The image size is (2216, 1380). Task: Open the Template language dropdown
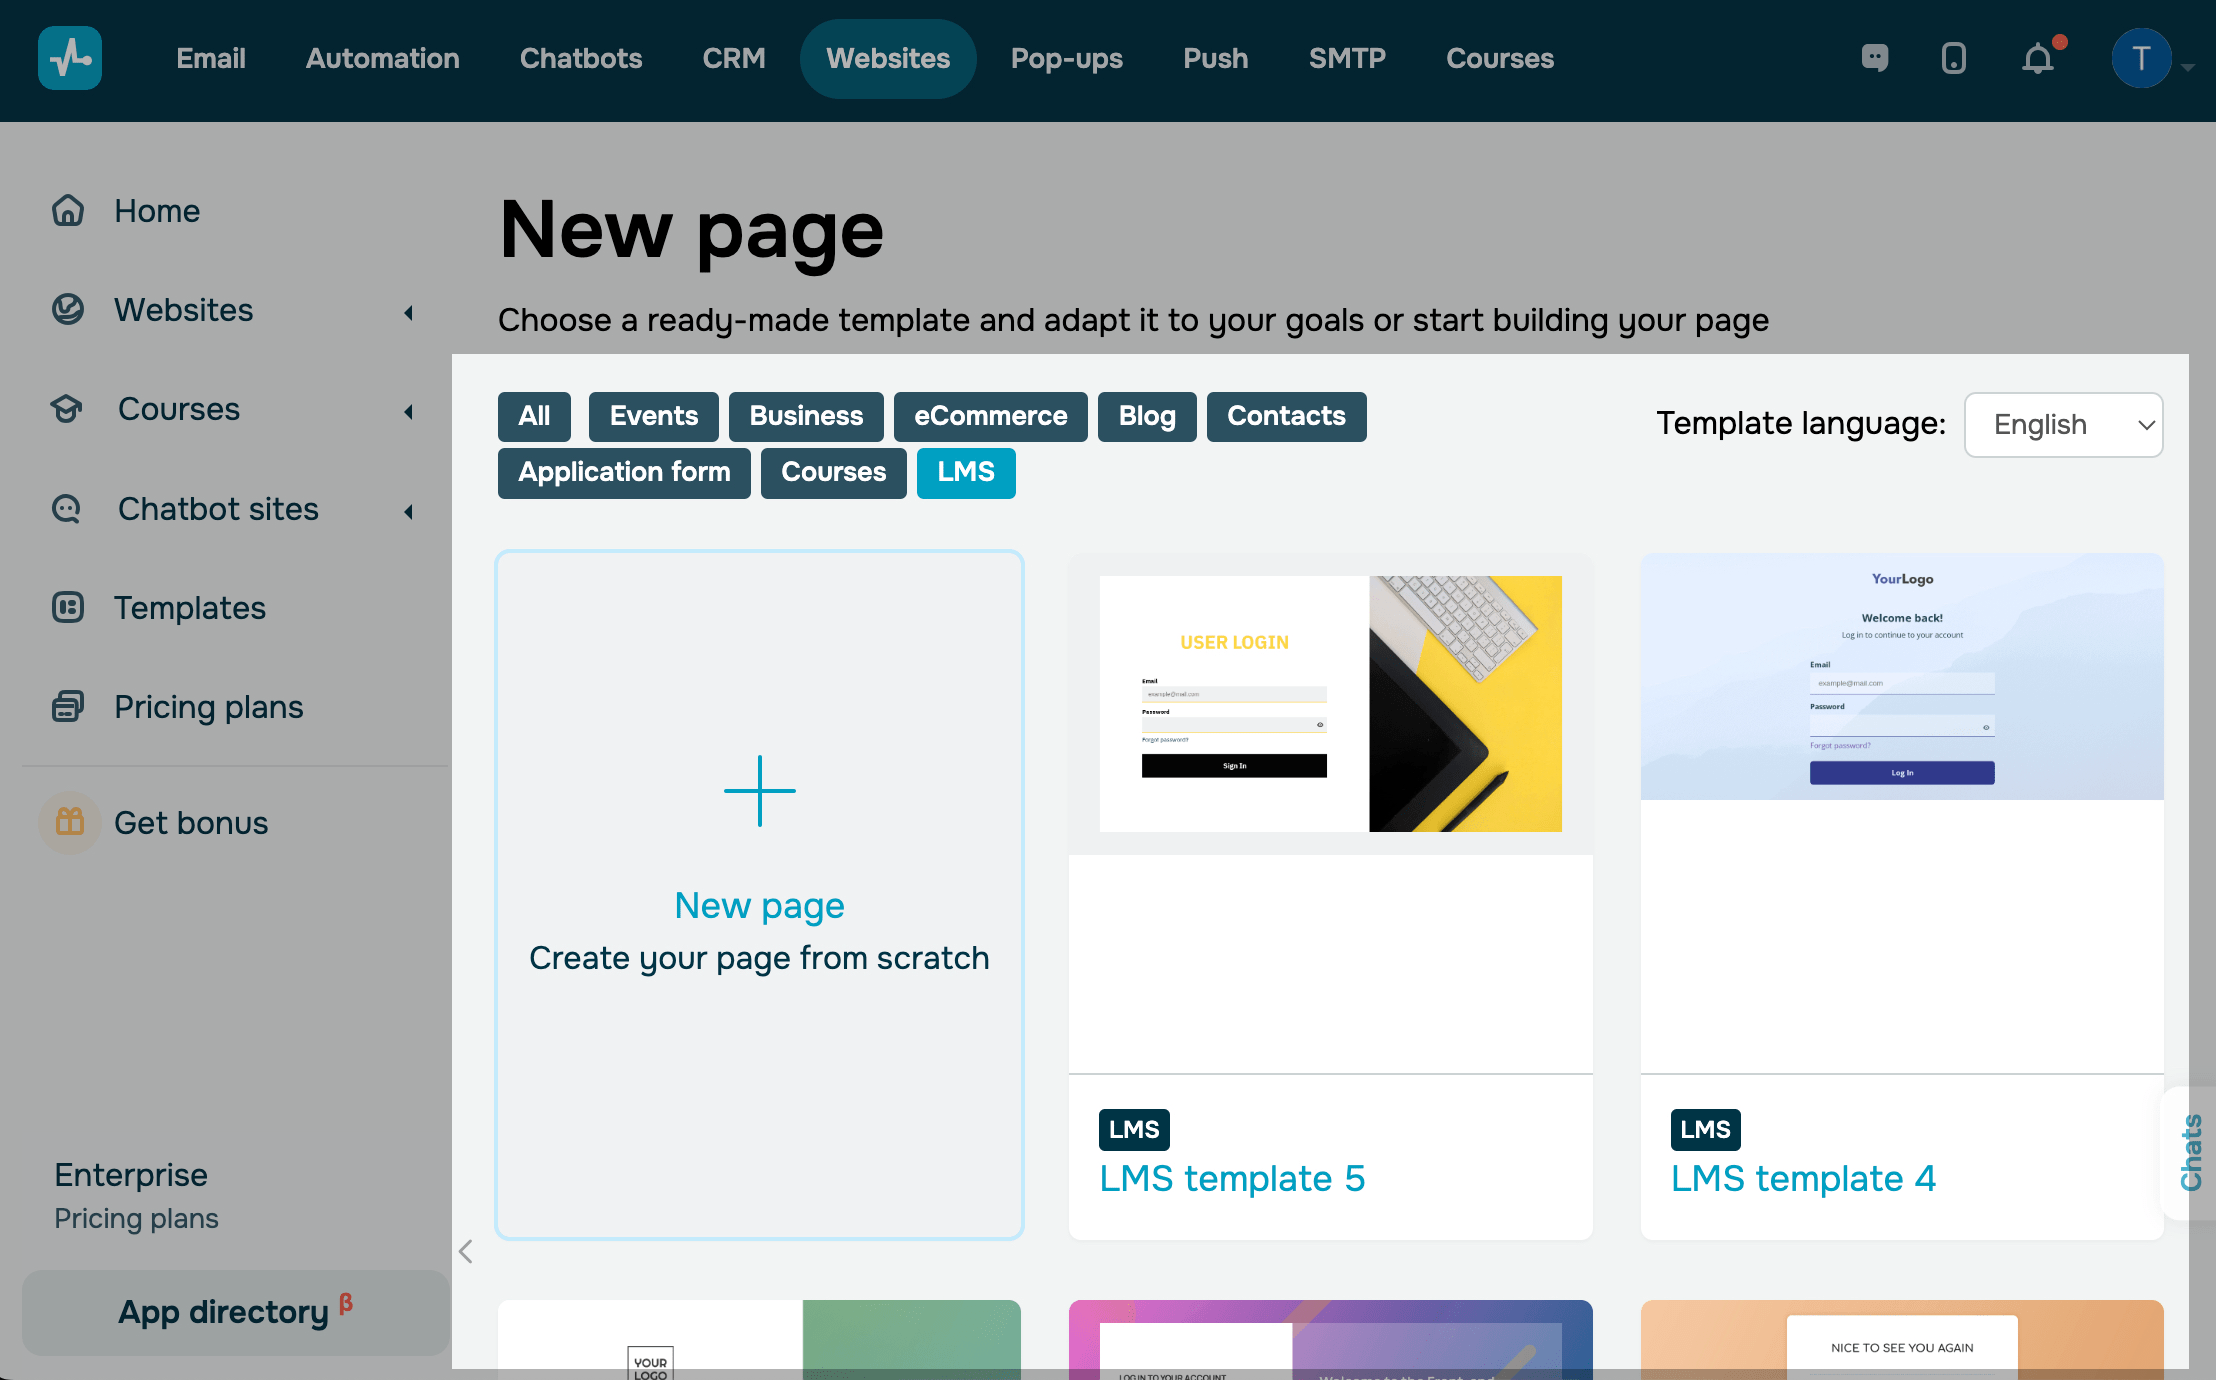coord(2063,425)
